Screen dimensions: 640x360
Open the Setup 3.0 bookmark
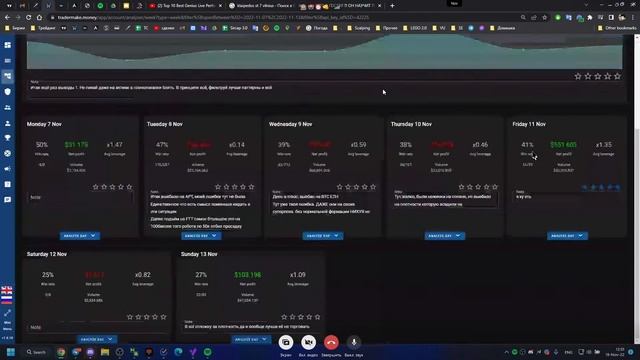(x=235, y=28)
